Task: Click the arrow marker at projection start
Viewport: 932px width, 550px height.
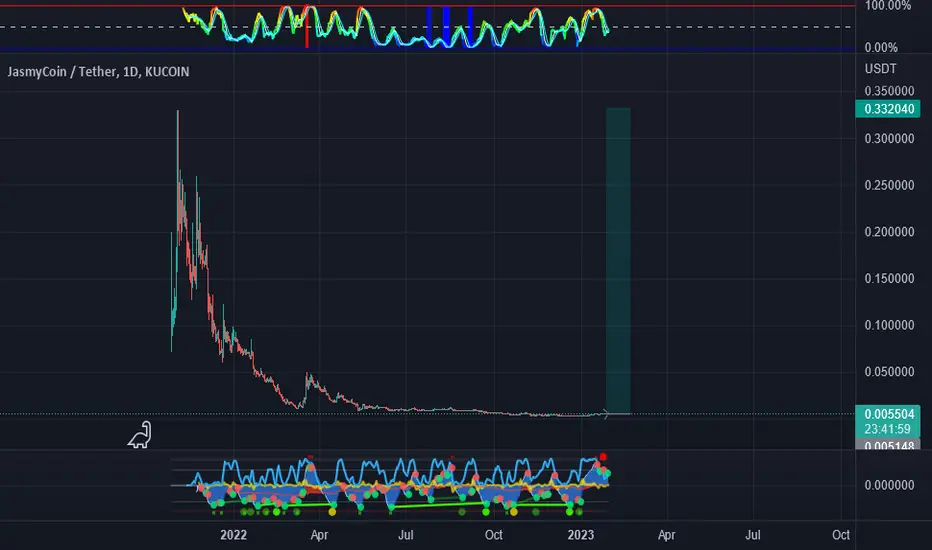Action: pyautogui.click(x=605, y=414)
